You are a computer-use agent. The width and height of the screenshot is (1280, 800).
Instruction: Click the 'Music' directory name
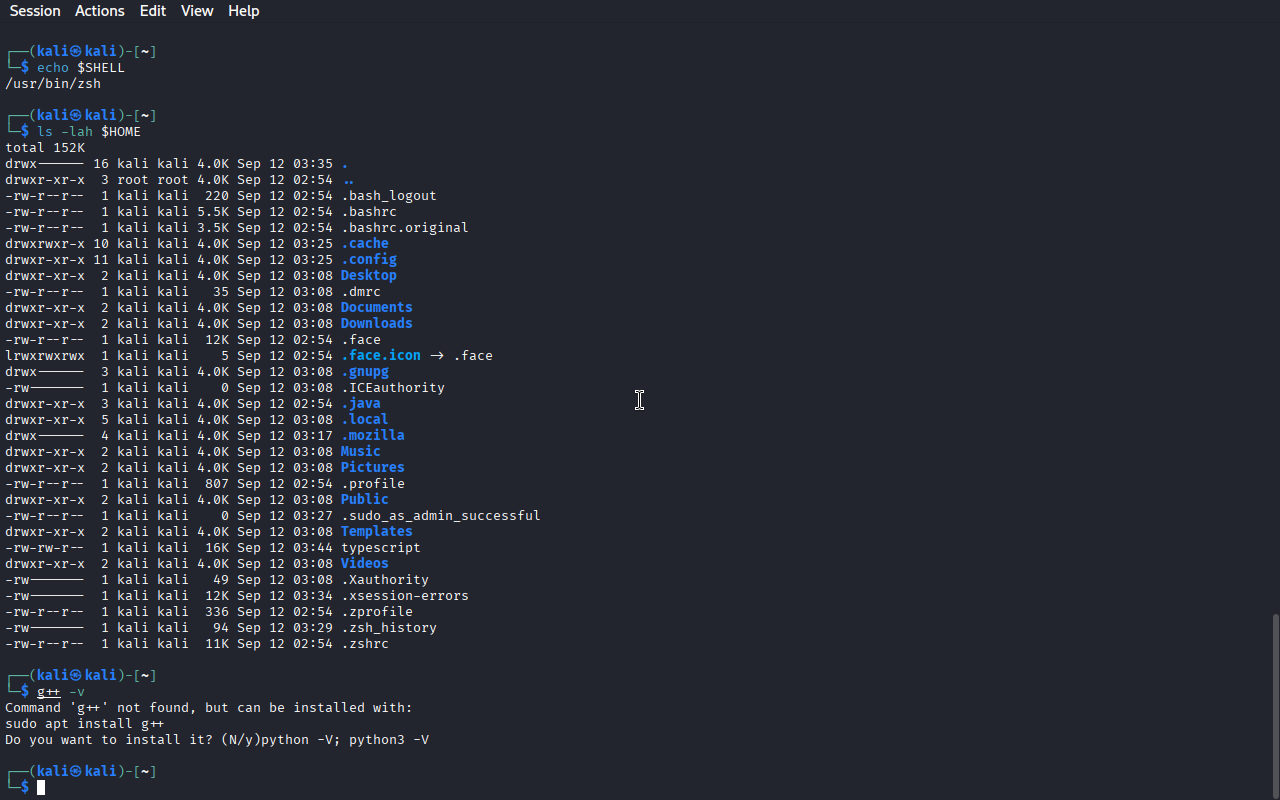click(361, 452)
